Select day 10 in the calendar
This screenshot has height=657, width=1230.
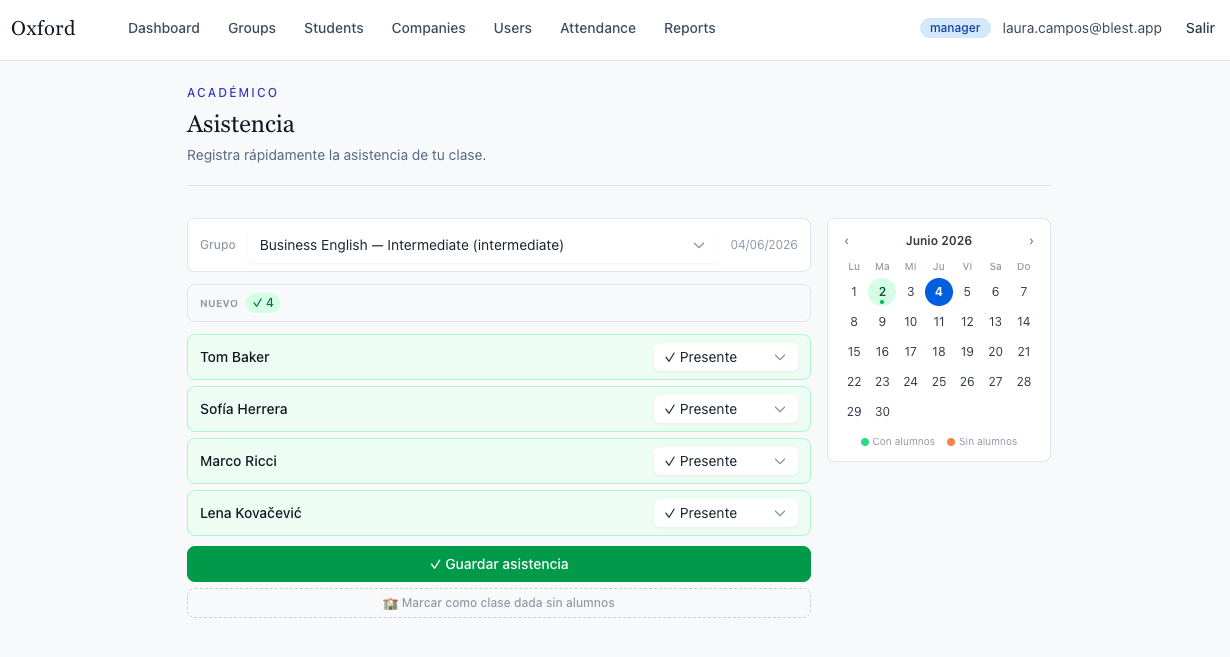910,322
